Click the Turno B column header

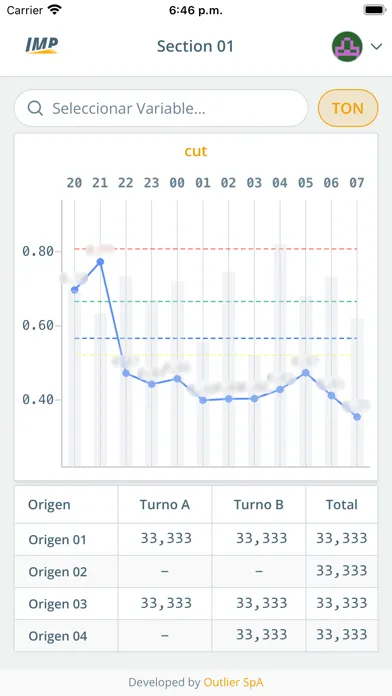259,505
